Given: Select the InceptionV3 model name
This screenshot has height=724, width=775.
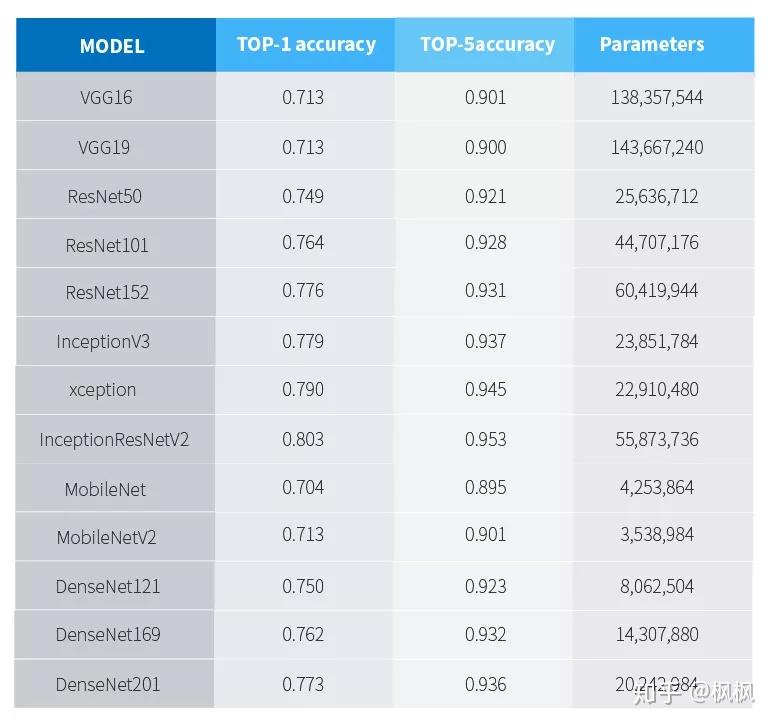Looking at the screenshot, I should coord(103,341).
